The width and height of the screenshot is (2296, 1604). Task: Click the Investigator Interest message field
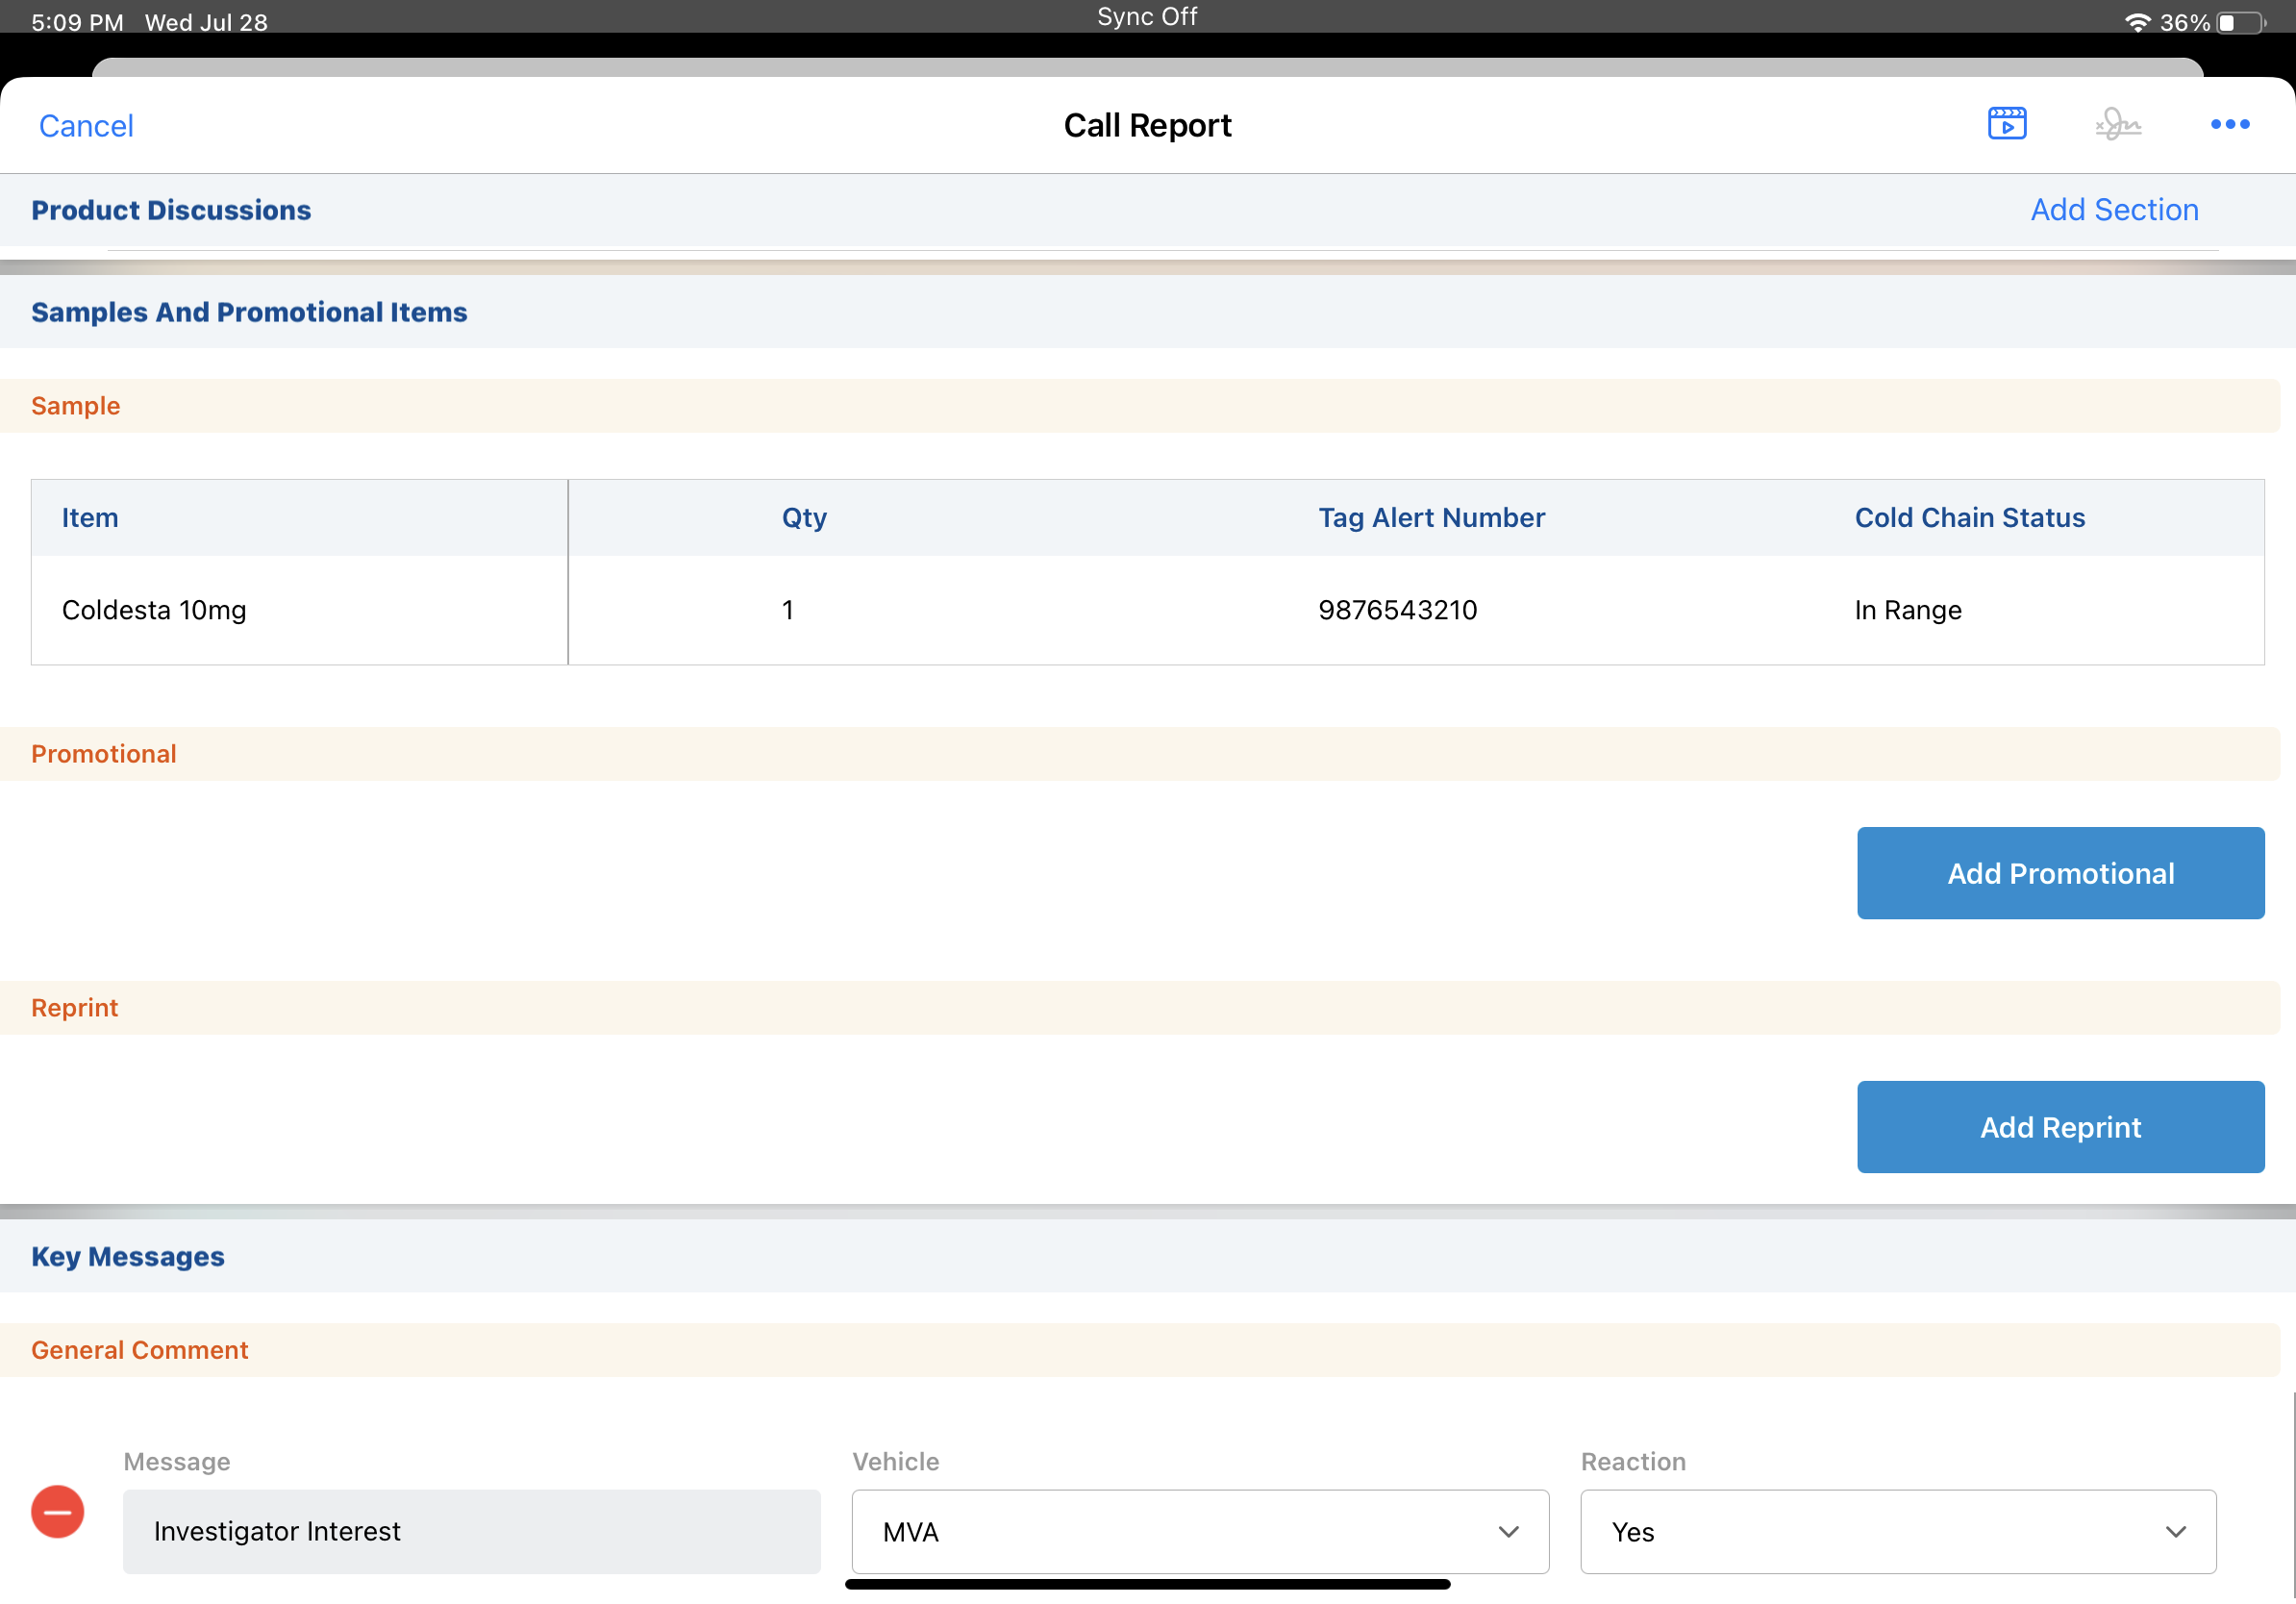(471, 1531)
